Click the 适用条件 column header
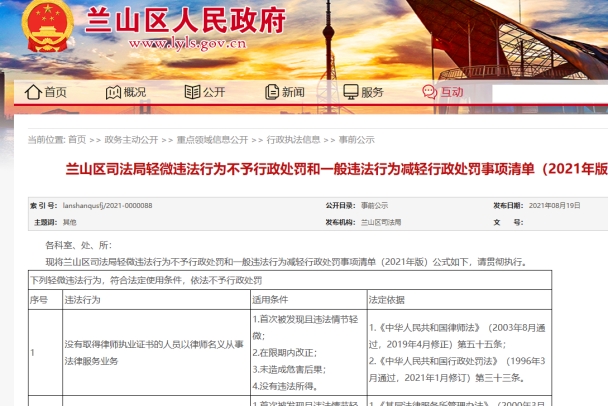The image size is (608, 407). click(x=270, y=300)
